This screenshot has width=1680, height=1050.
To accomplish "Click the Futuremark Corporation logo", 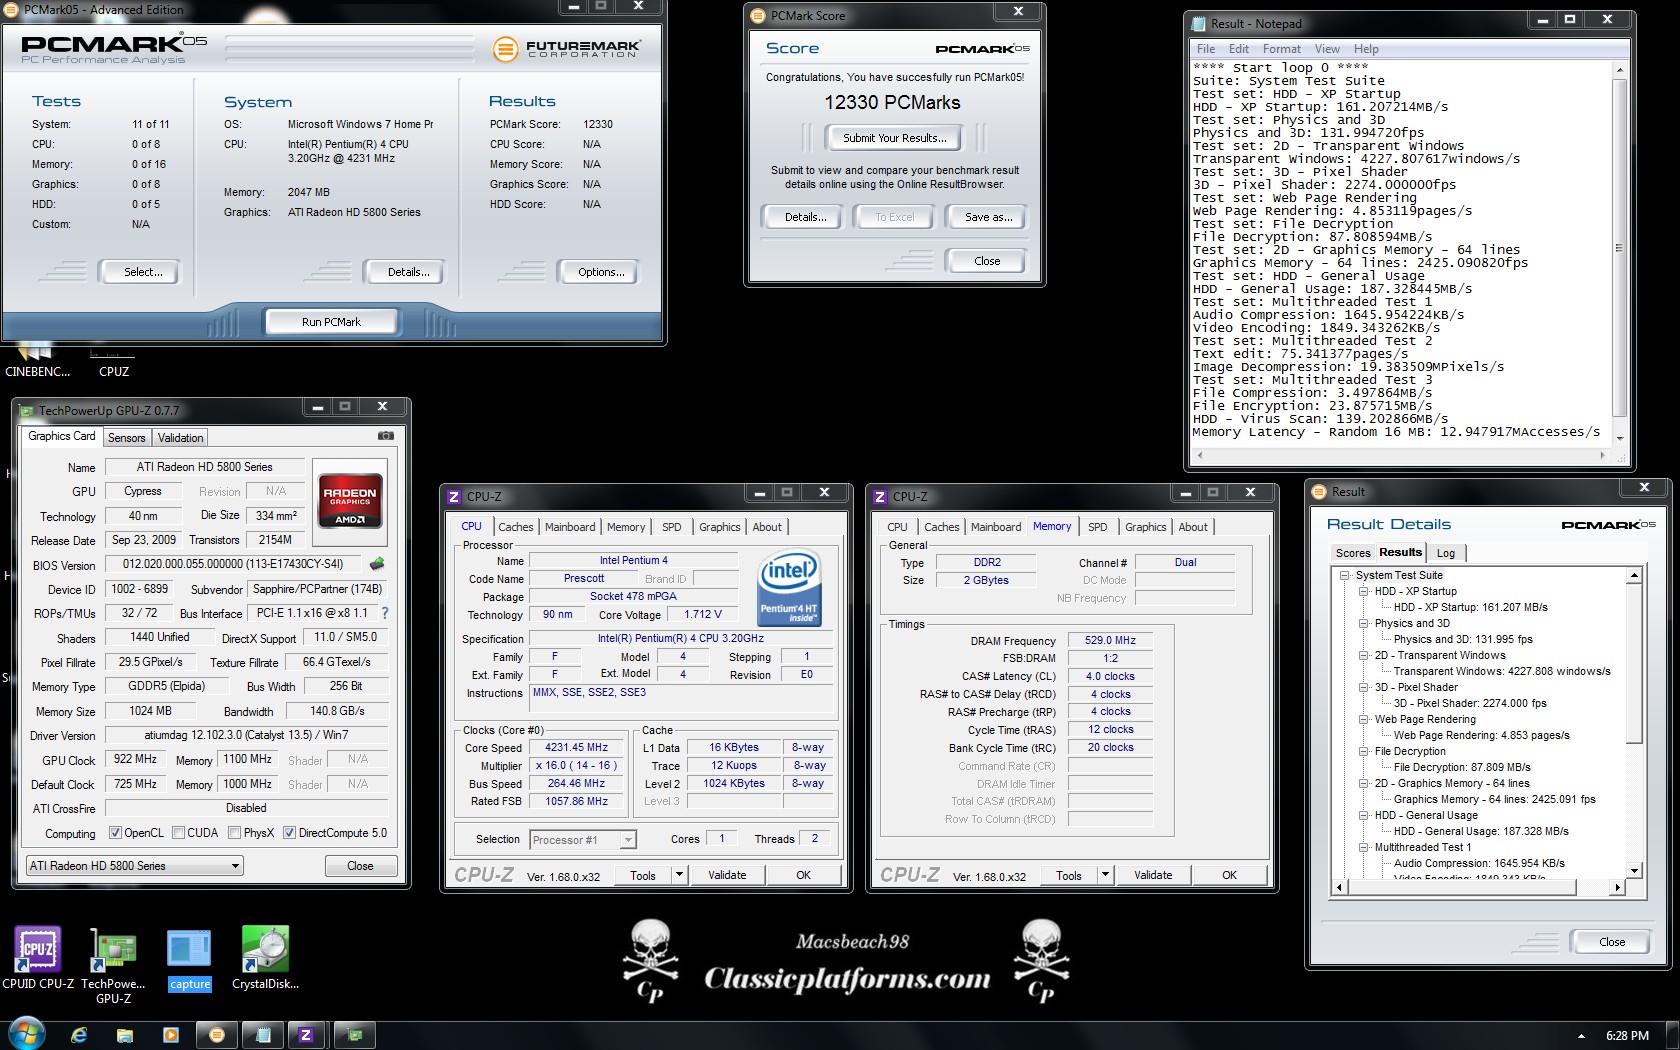I will (568, 48).
